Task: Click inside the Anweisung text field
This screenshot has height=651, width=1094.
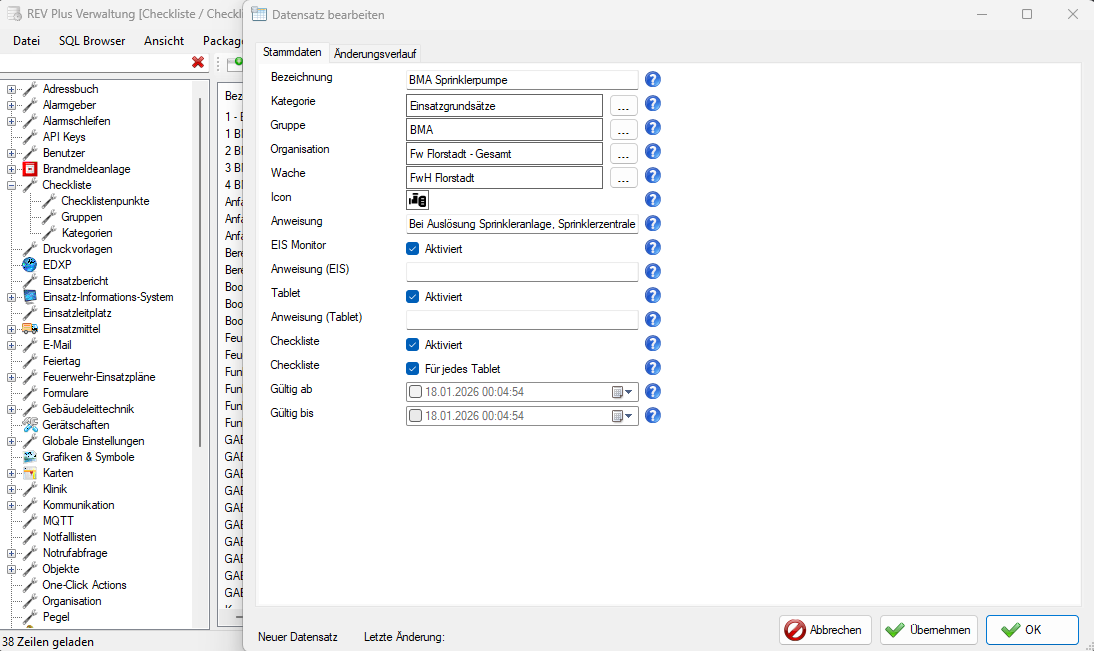Action: (521, 223)
